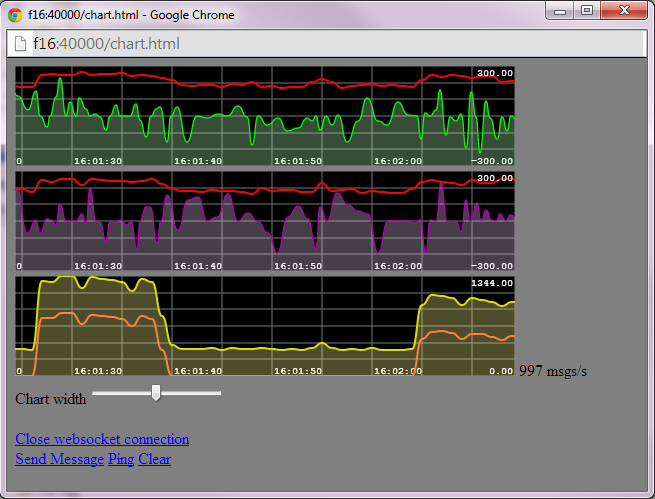Click 300.00 label on purple chart
Screen dimensions: 655x499
495,178
